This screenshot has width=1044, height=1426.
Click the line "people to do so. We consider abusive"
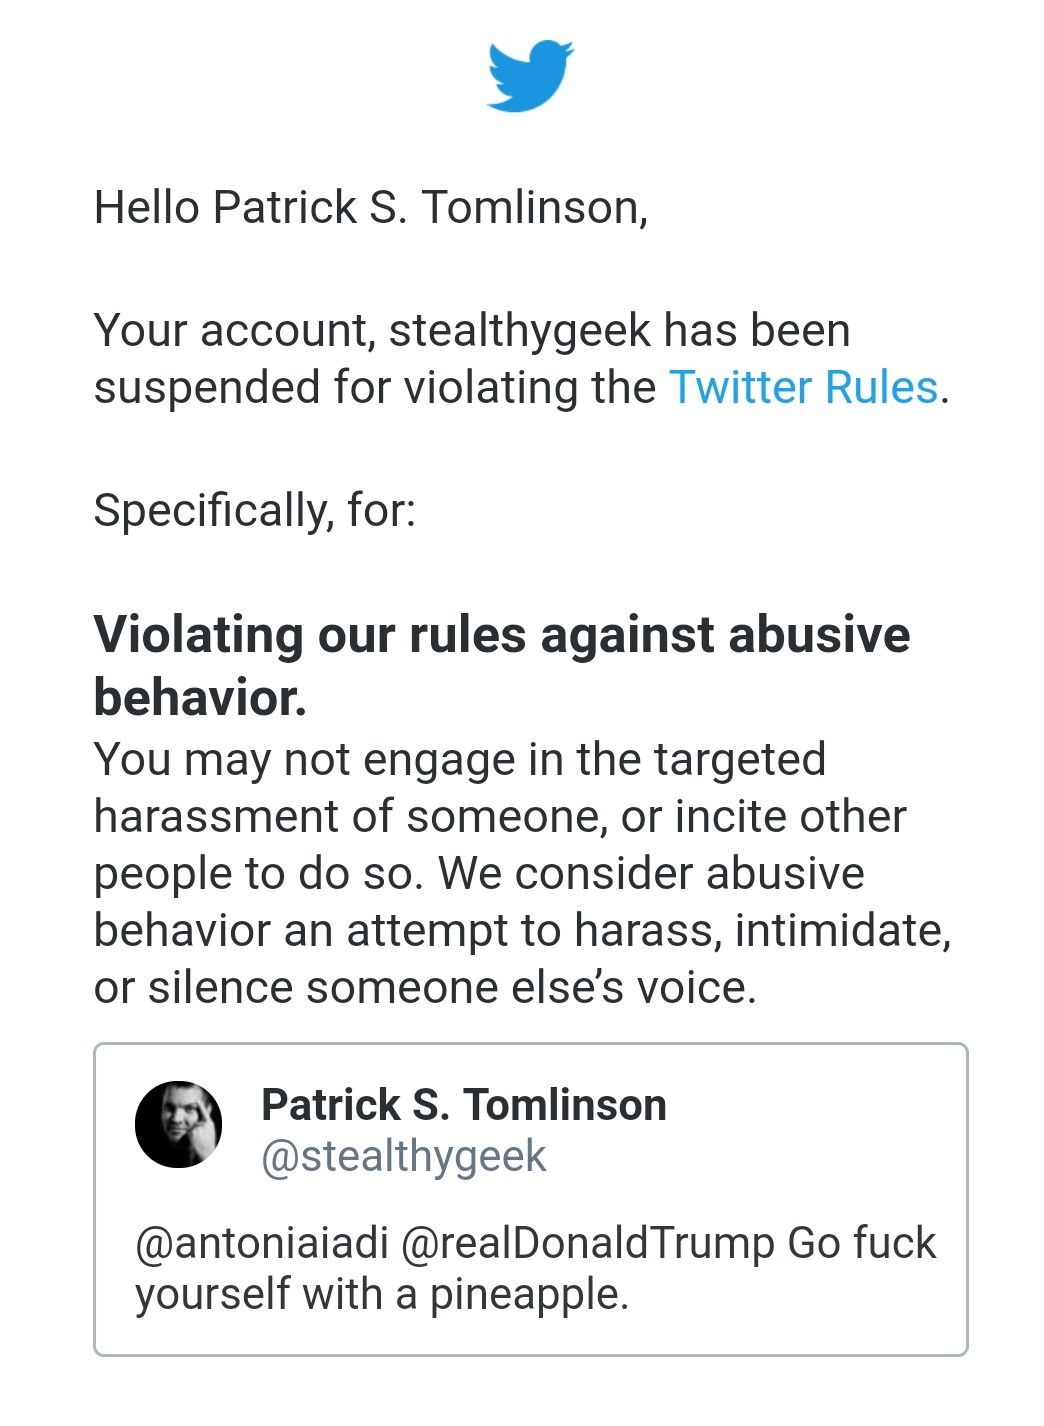tap(478, 873)
